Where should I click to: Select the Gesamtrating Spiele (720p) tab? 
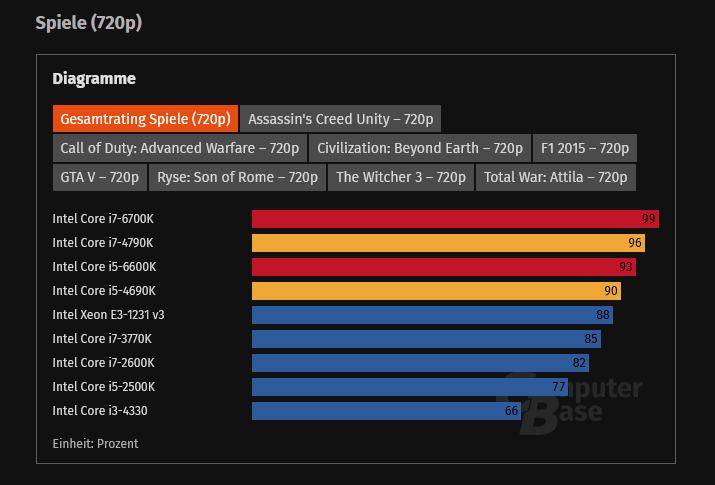[146, 119]
